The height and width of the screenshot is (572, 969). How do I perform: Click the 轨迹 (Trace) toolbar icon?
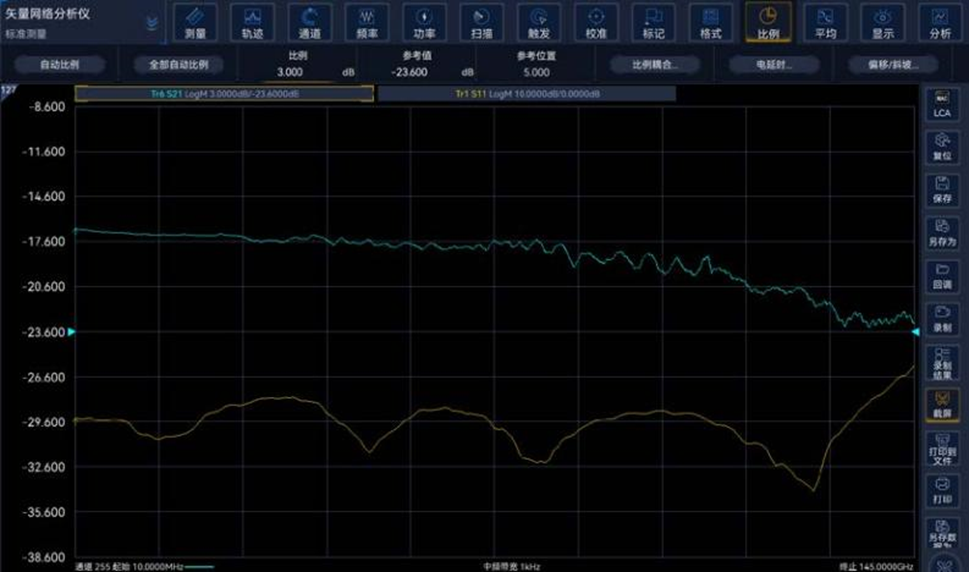click(252, 21)
